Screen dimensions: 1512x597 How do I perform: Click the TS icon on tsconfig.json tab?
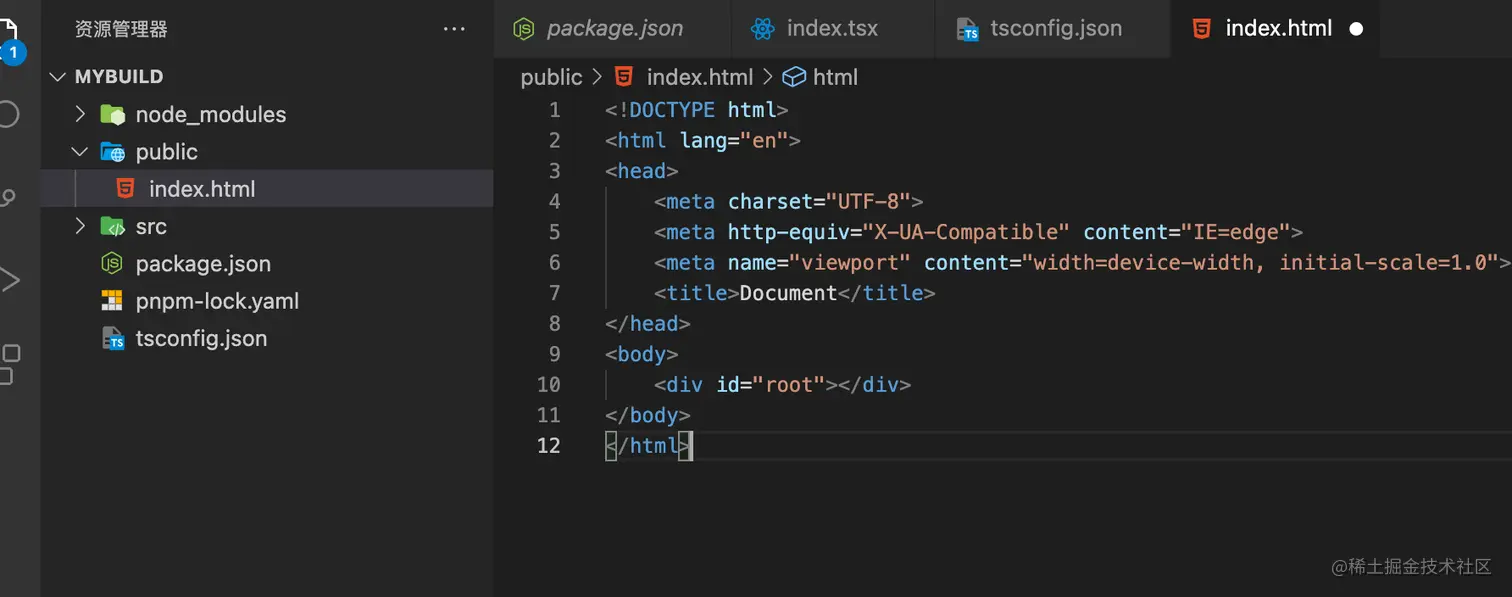[967, 30]
